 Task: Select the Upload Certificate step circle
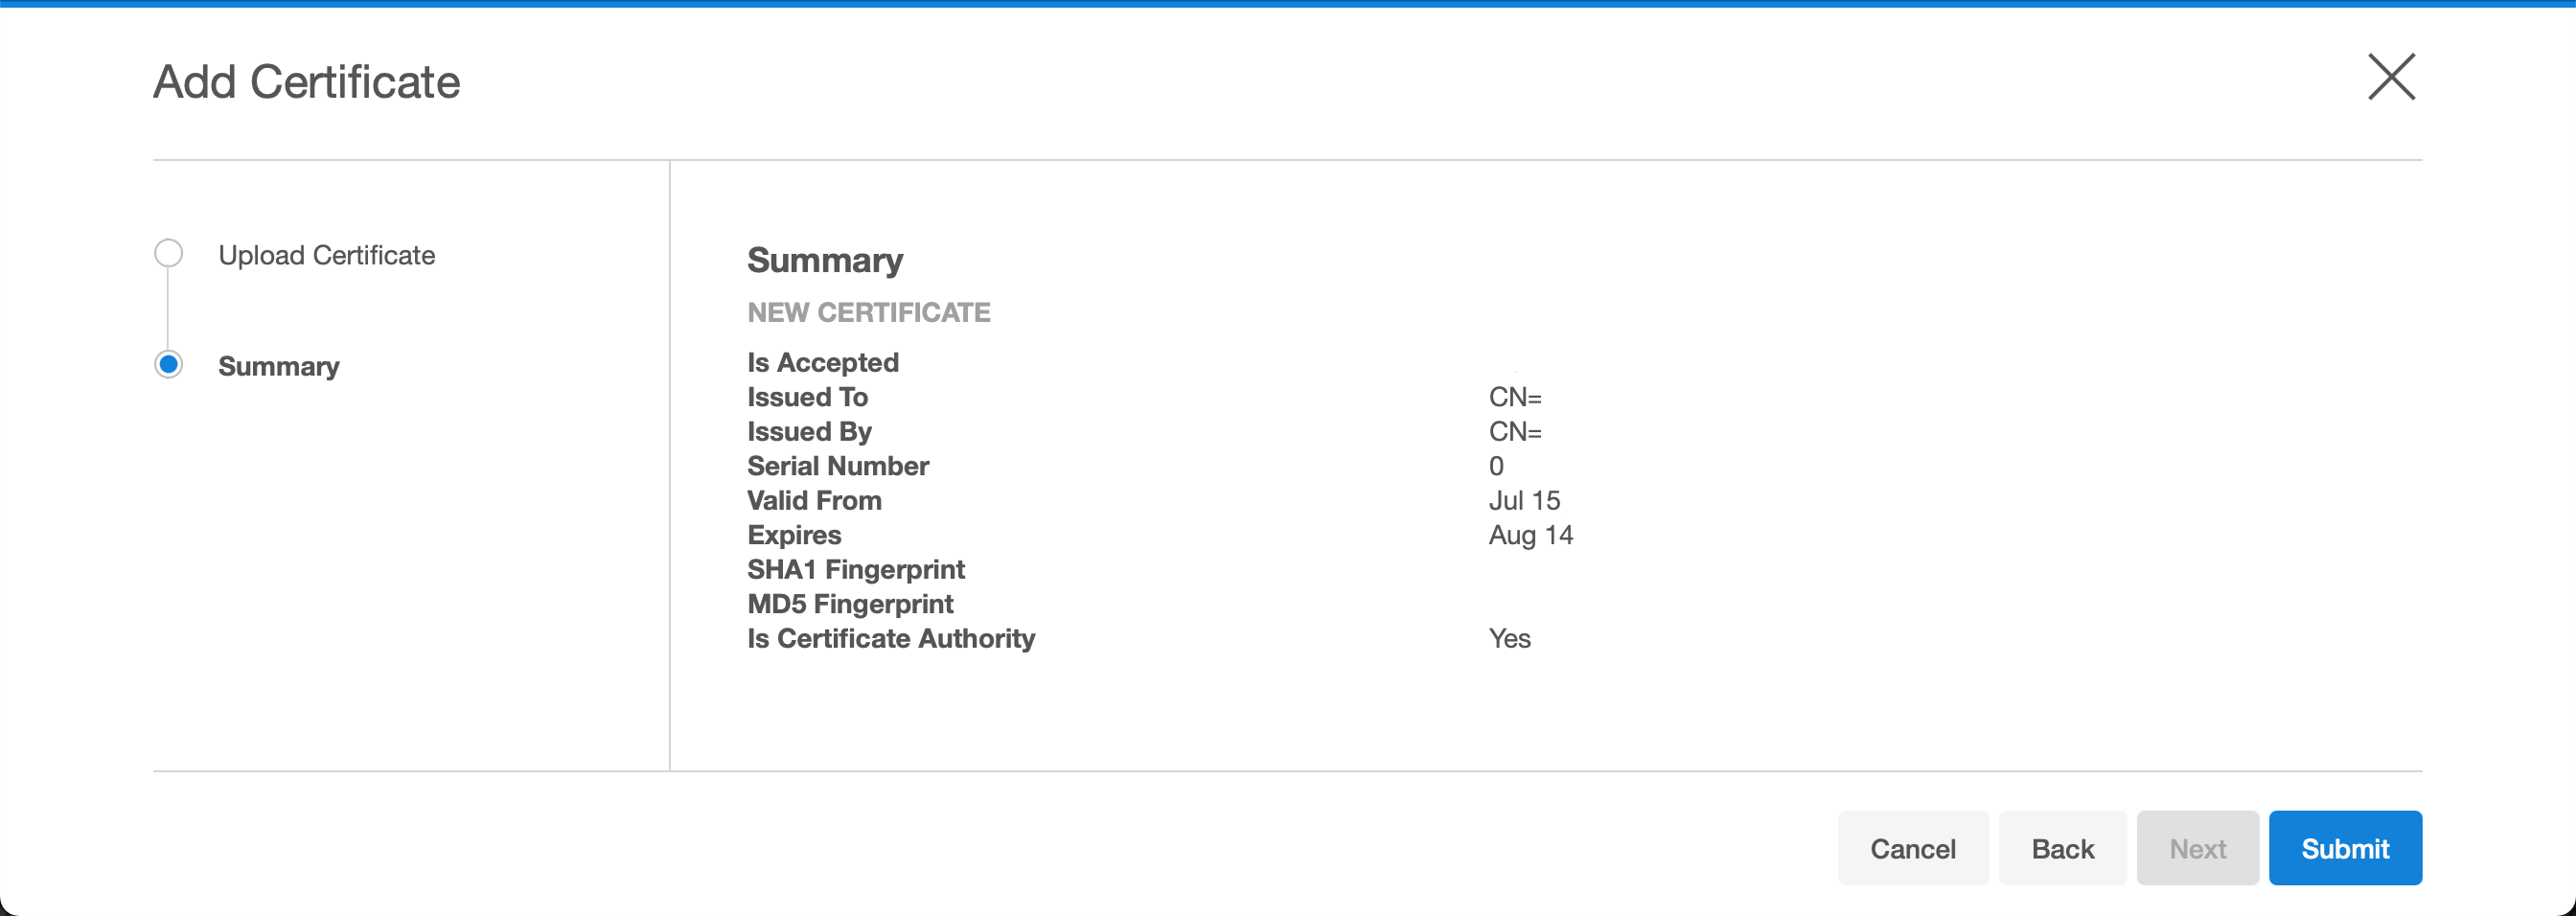169,254
